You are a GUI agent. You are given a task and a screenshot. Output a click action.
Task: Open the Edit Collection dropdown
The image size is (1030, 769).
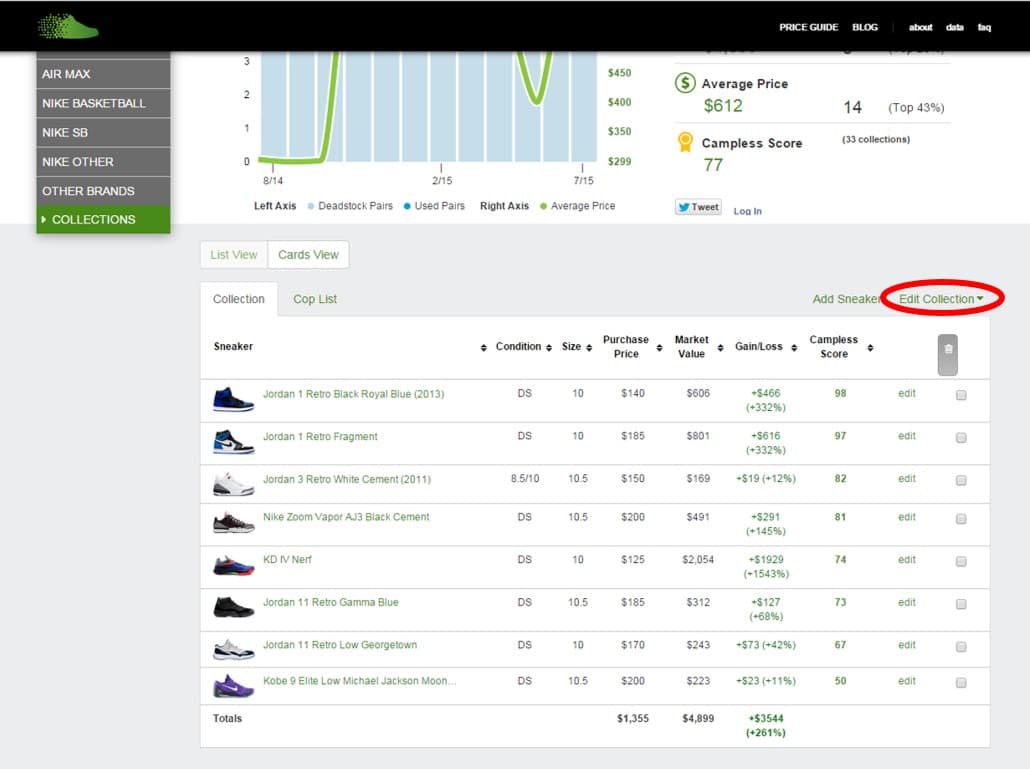click(x=941, y=299)
